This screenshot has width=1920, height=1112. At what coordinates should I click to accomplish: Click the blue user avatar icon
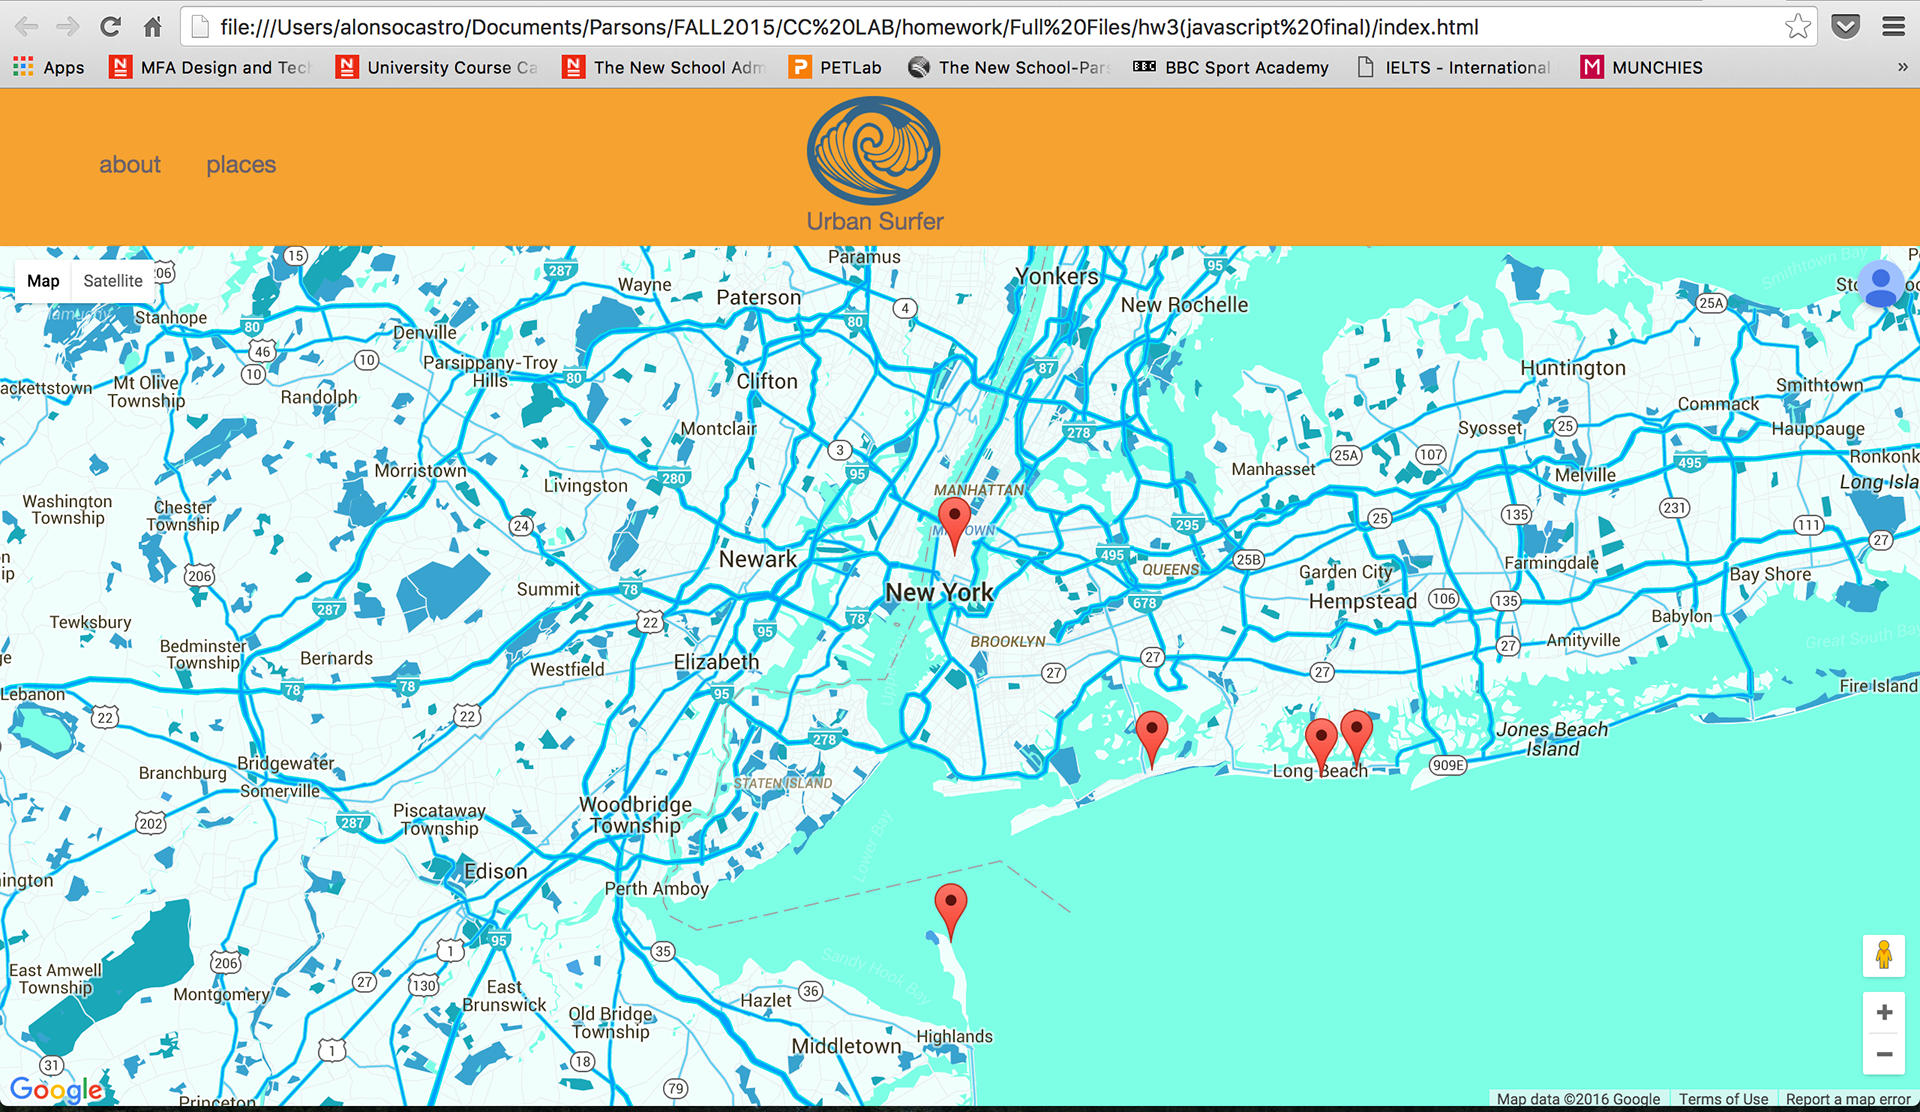pyautogui.click(x=1881, y=284)
